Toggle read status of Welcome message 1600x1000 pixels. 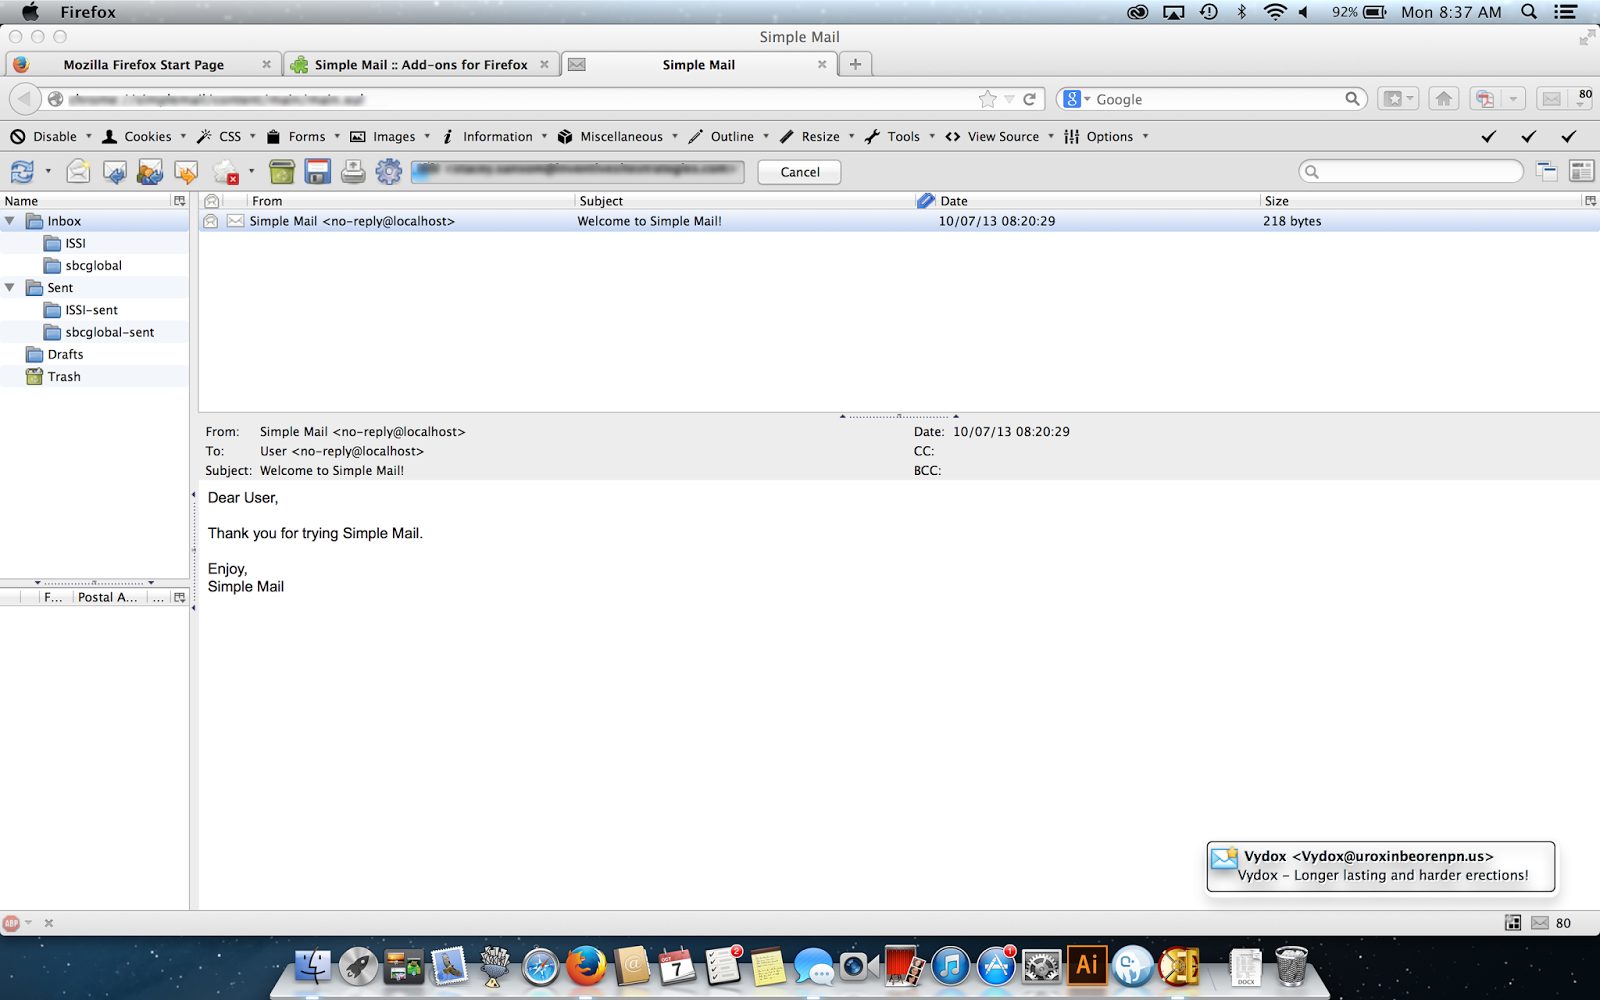point(211,221)
